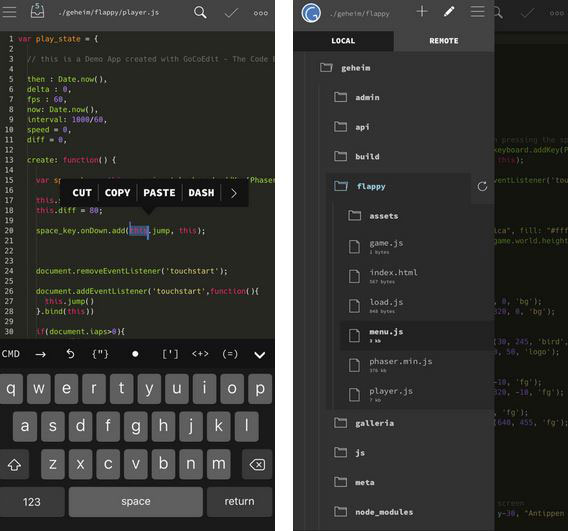Choose COPY in the context popup
This screenshot has height=531, width=568.
coord(117,193)
